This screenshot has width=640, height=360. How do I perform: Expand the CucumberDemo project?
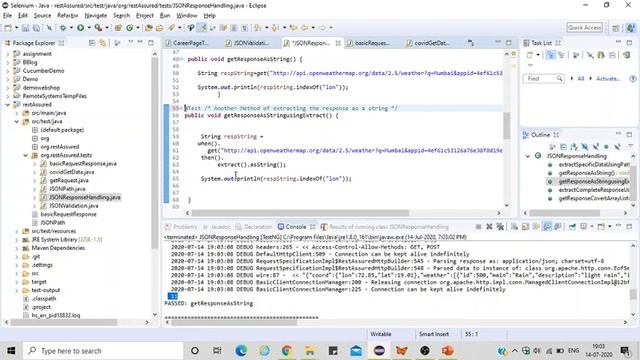click(x=7, y=71)
